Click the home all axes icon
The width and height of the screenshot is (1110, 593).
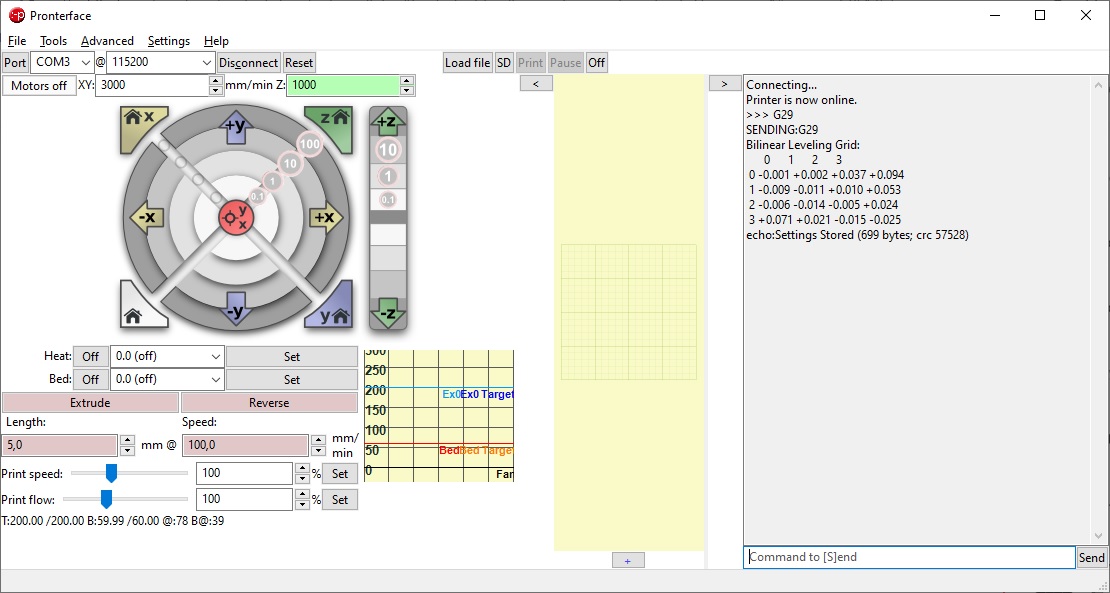[139, 308]
